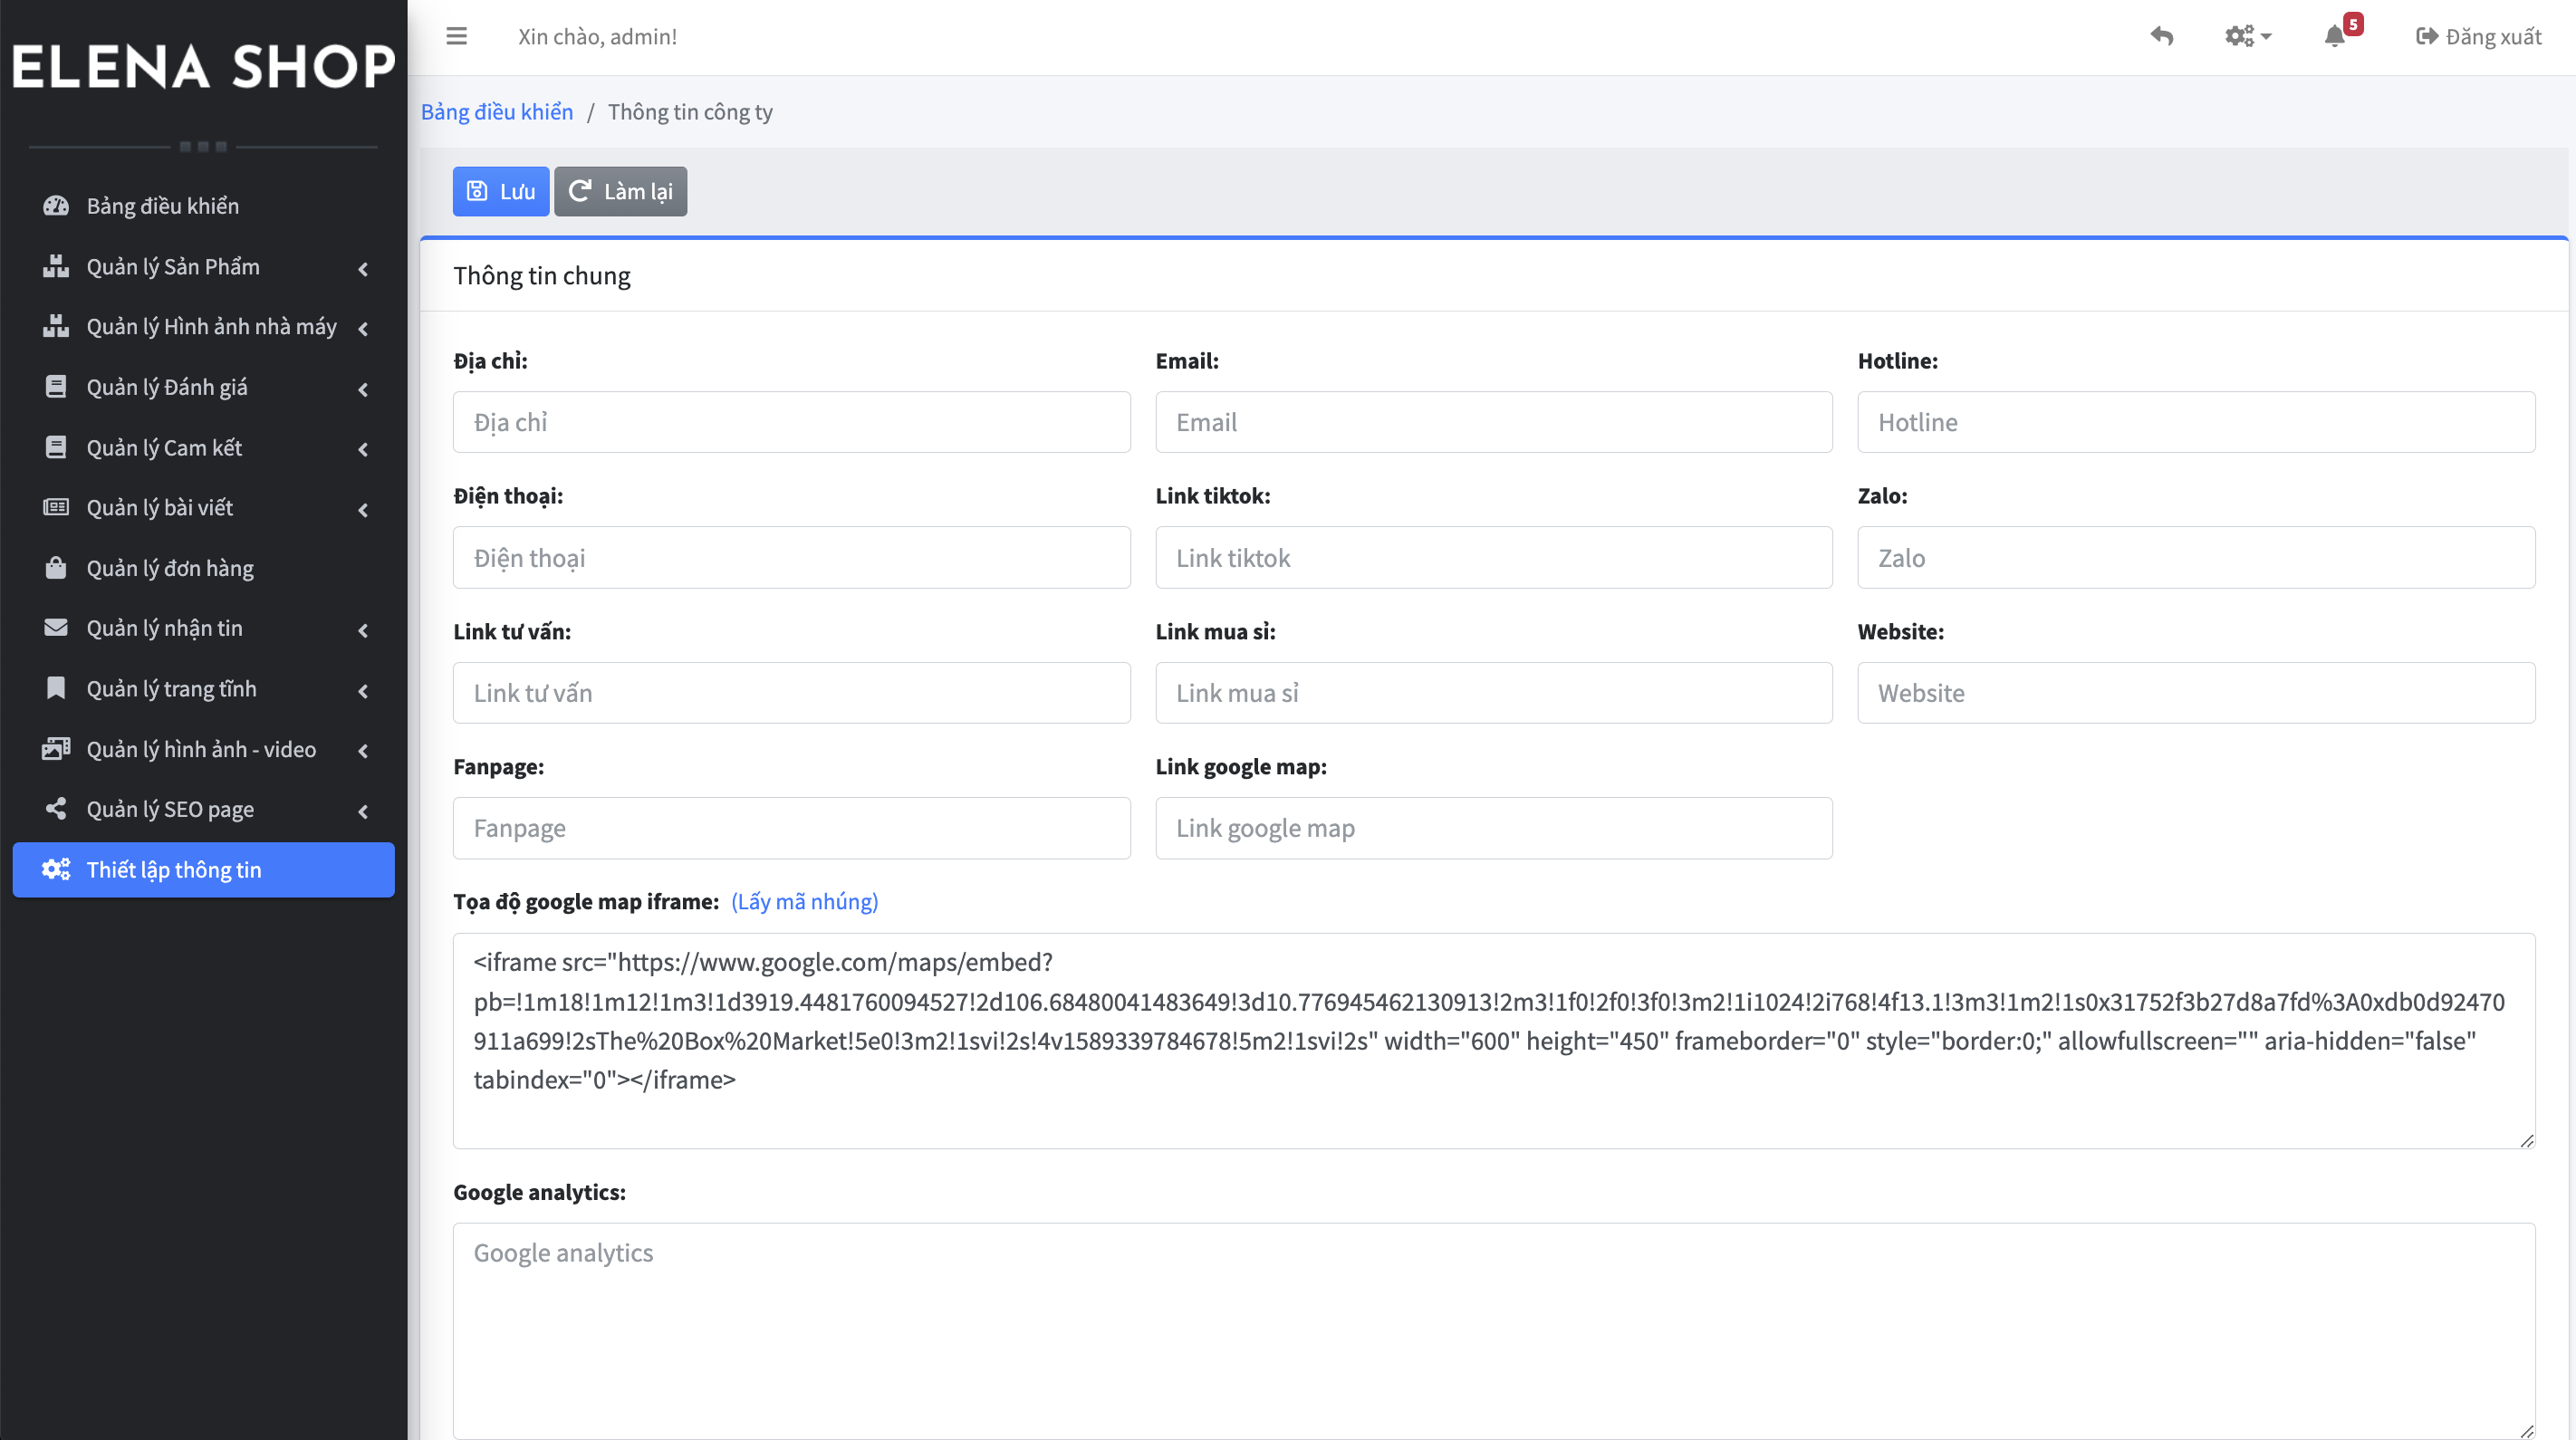Viewport: 2576px width, 1440px height.
Task: Click the Đăng xuất logout link
Action: 2478,37
